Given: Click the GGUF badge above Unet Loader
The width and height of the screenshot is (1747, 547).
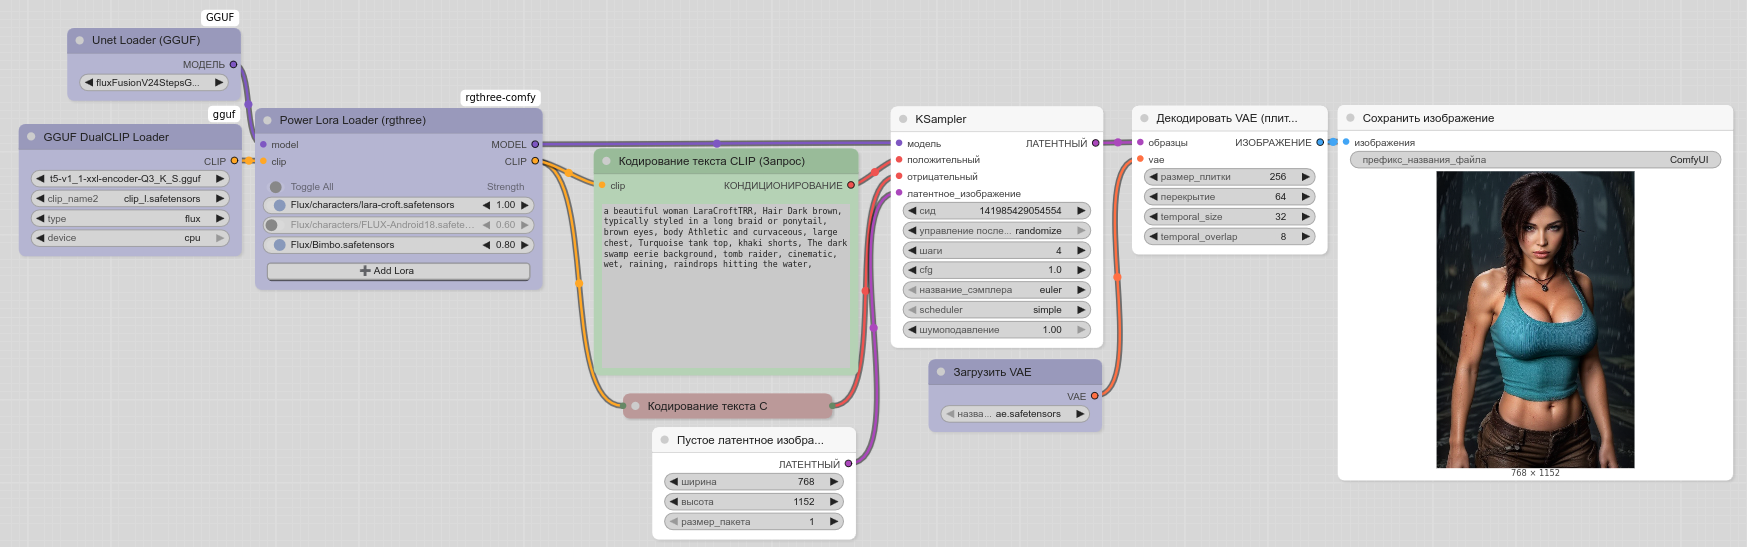Looking at the screenshot, I should 220,17.
